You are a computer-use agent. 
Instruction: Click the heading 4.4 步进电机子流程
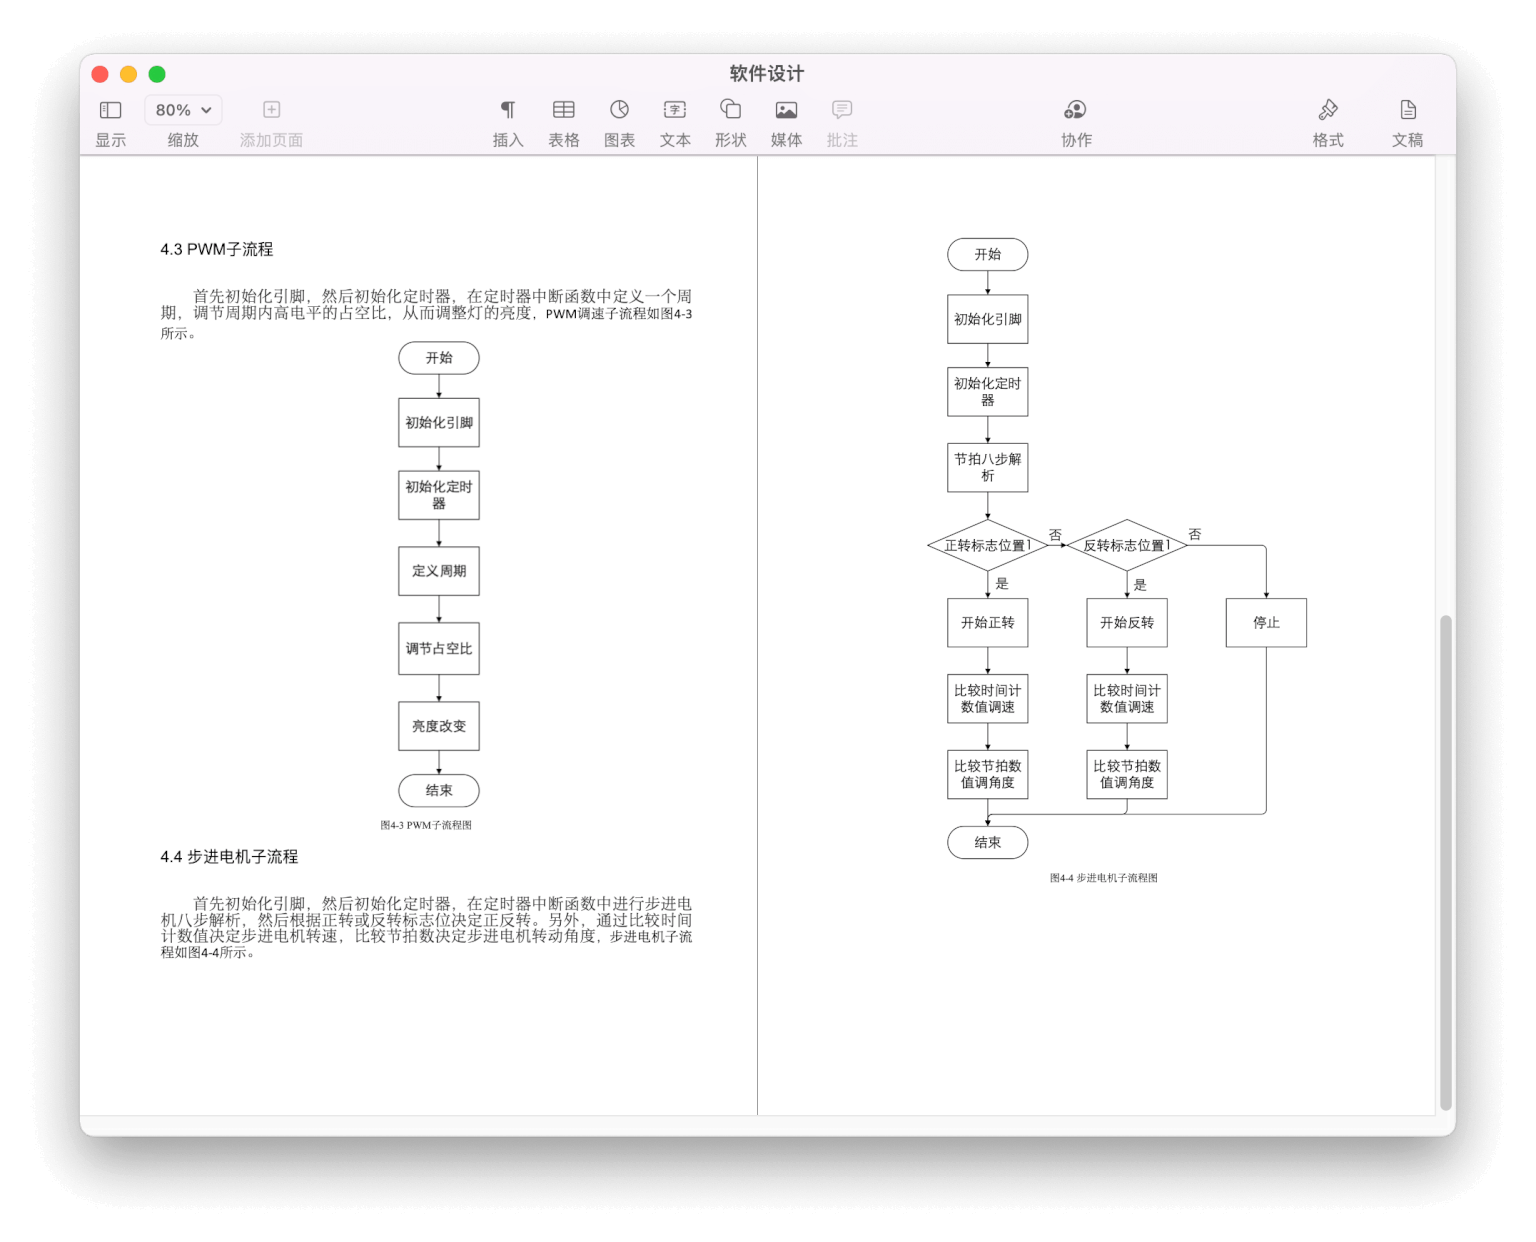coord(229,856)
